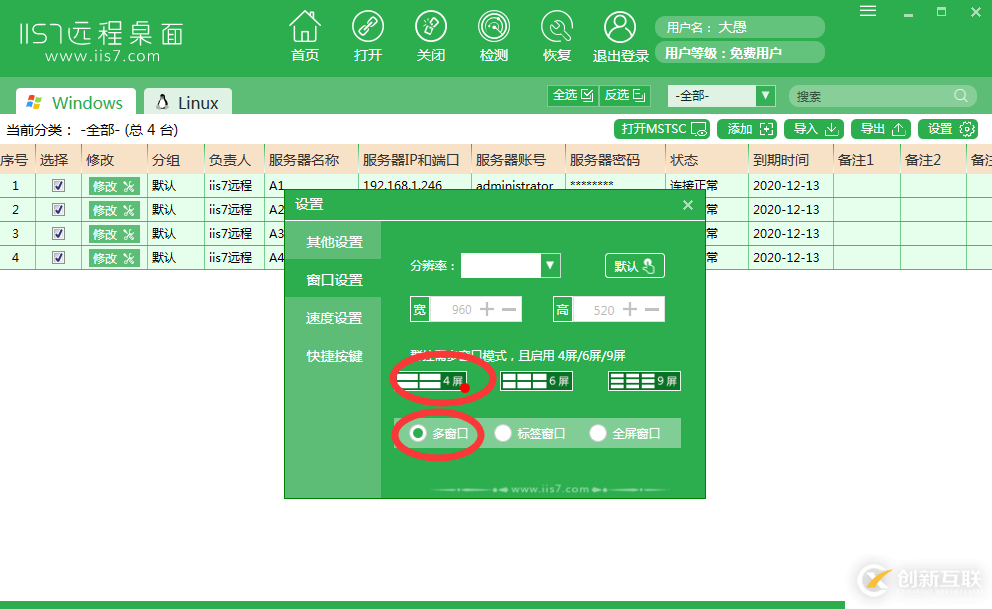
Task: Uncheck the checkbox for server row 1
Action: (x=58, y=185)
